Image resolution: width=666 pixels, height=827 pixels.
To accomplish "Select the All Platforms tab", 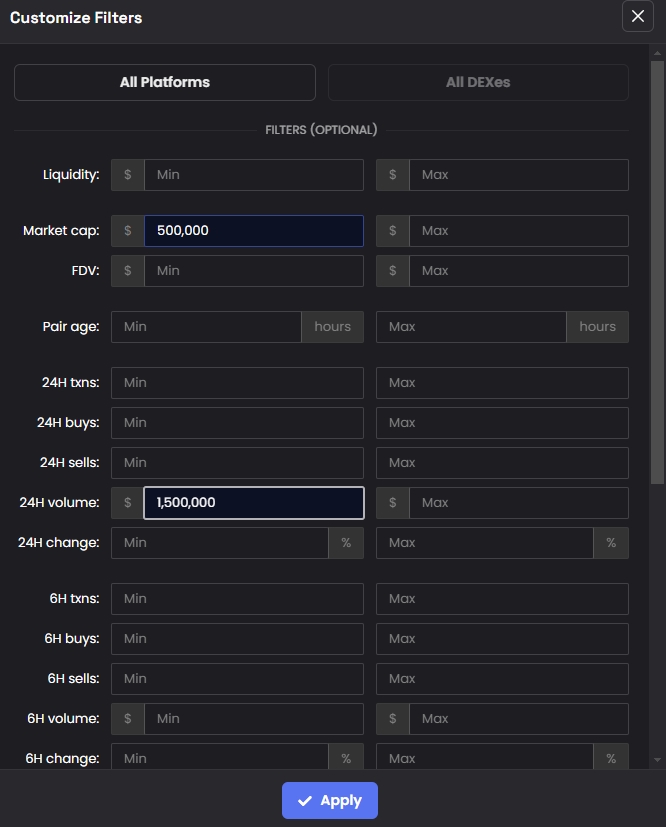I will point(165,83).
